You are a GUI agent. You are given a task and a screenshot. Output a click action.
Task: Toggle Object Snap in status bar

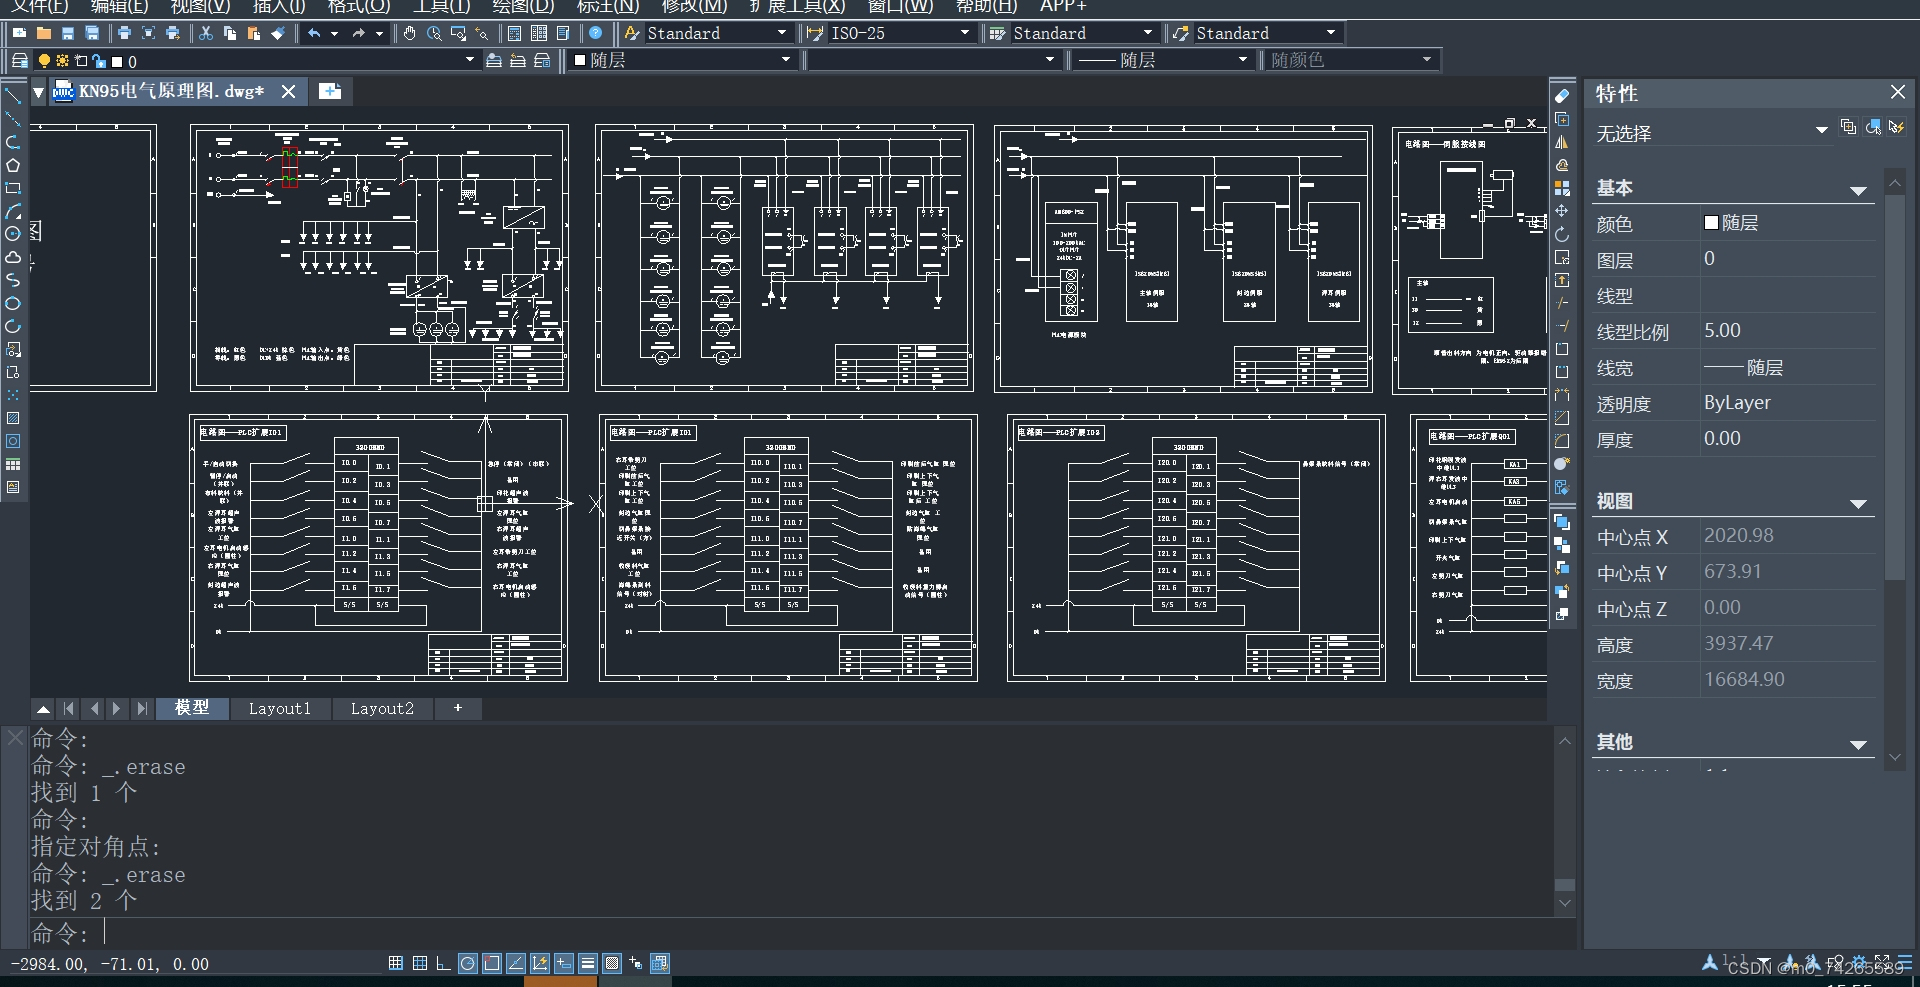(491, 963)
